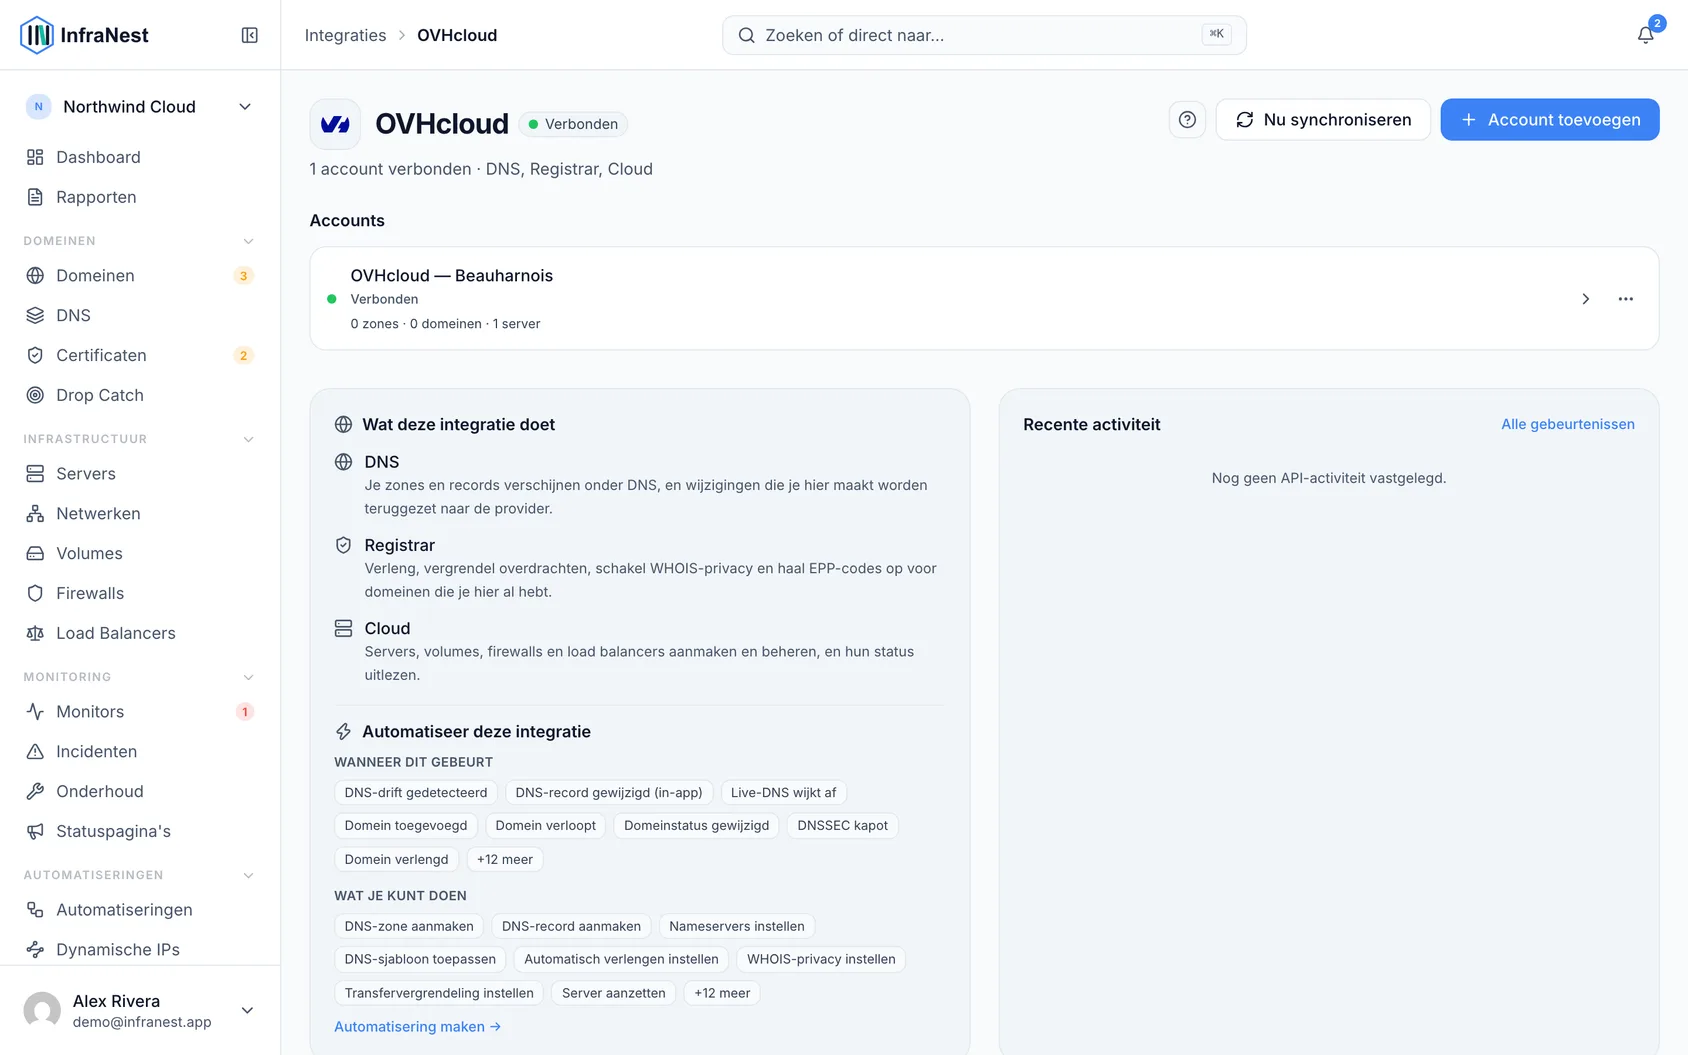Open Firewalls in the sidebar
This screenshot has width=1688, height=1055.
pos(140,593)
